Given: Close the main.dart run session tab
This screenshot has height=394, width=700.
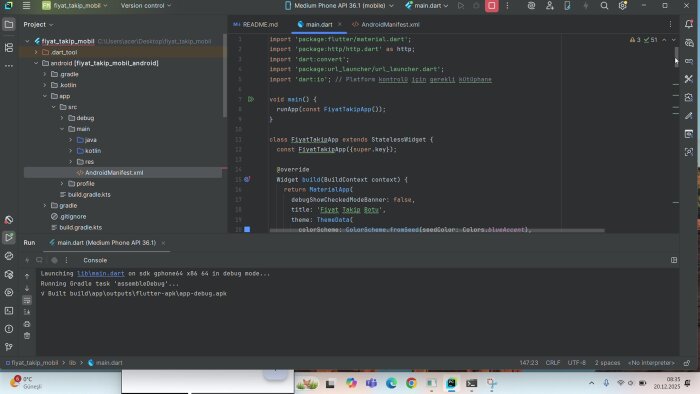Looking at the screenshot, I should coord(163,243).
